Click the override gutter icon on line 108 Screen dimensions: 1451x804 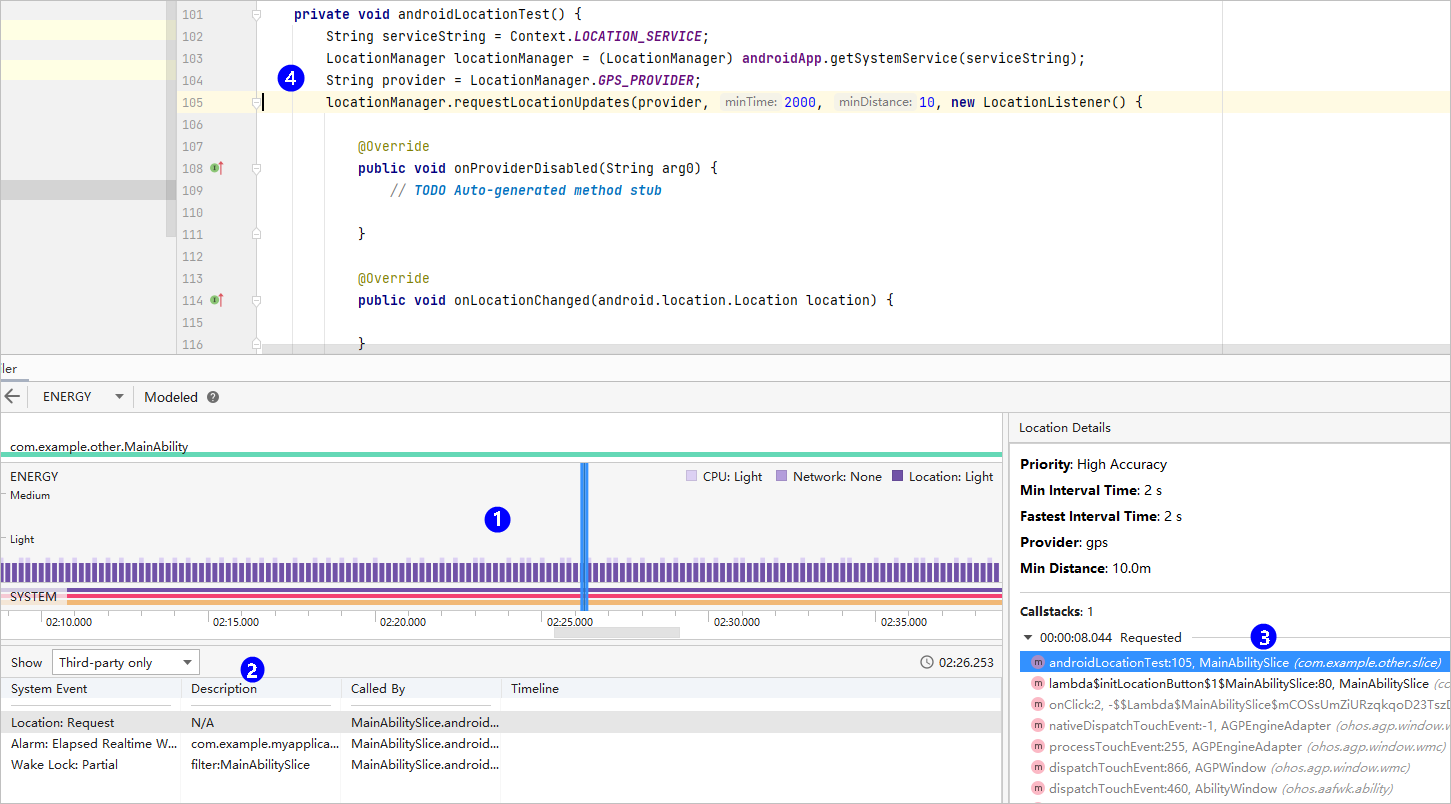(x=216, y=168)
